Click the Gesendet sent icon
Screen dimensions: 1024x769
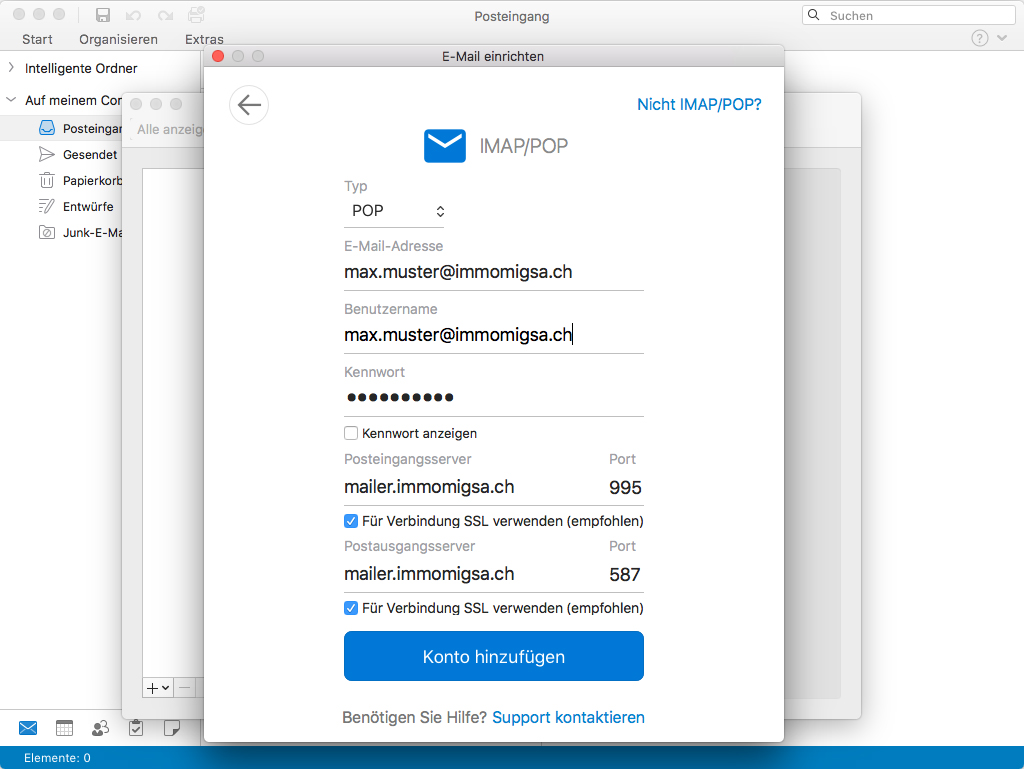pos(47,154)
